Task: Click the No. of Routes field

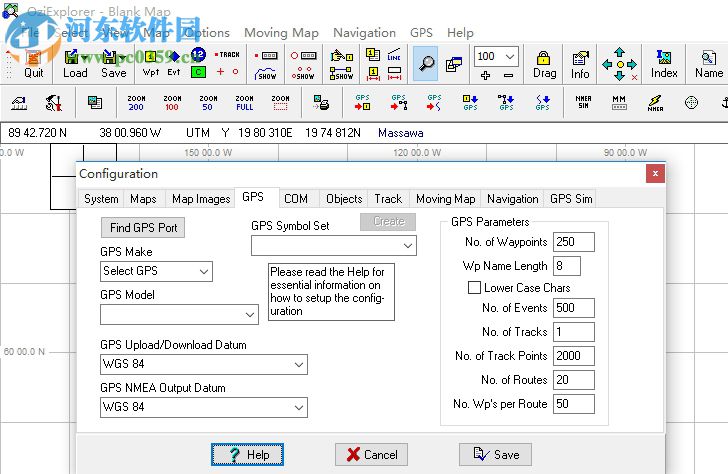Action: pyautogui.click(x=574, y=380)
